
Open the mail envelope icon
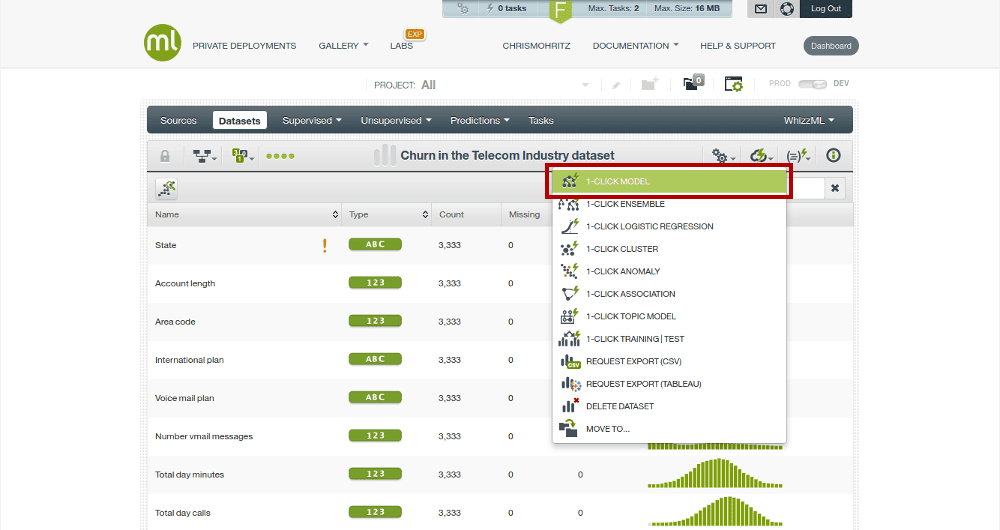click(x=760, y=9)
